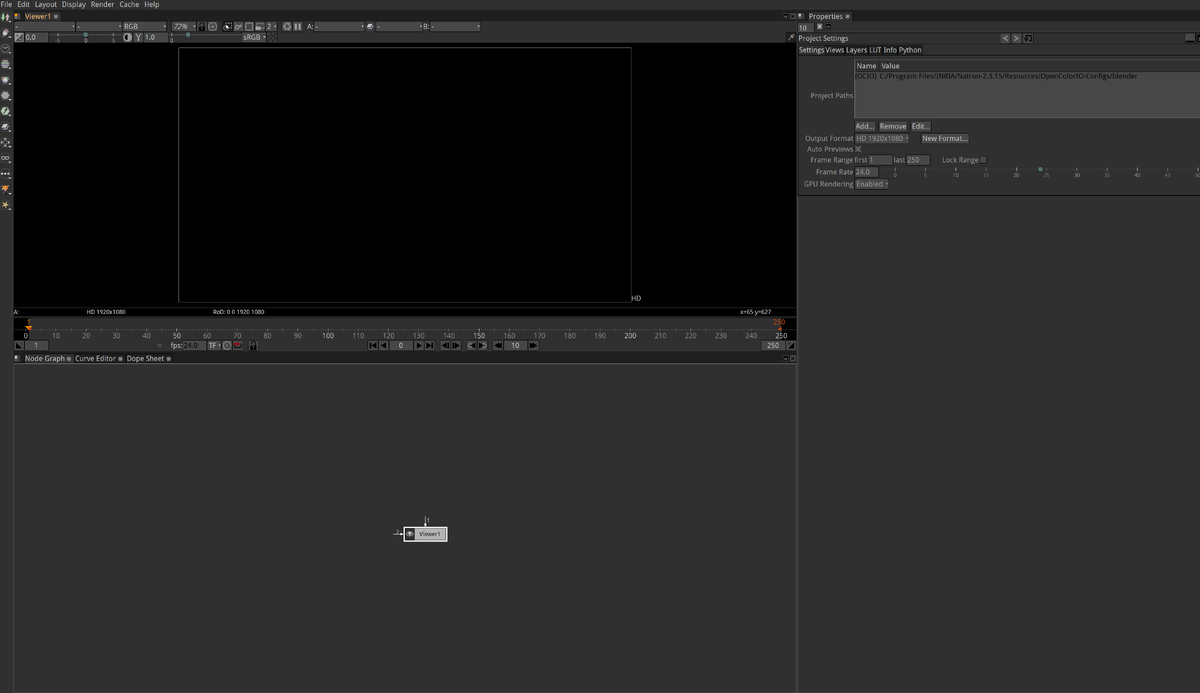
Task: Toggle auto-contrast half-circle icon
Action: point(127,37)
